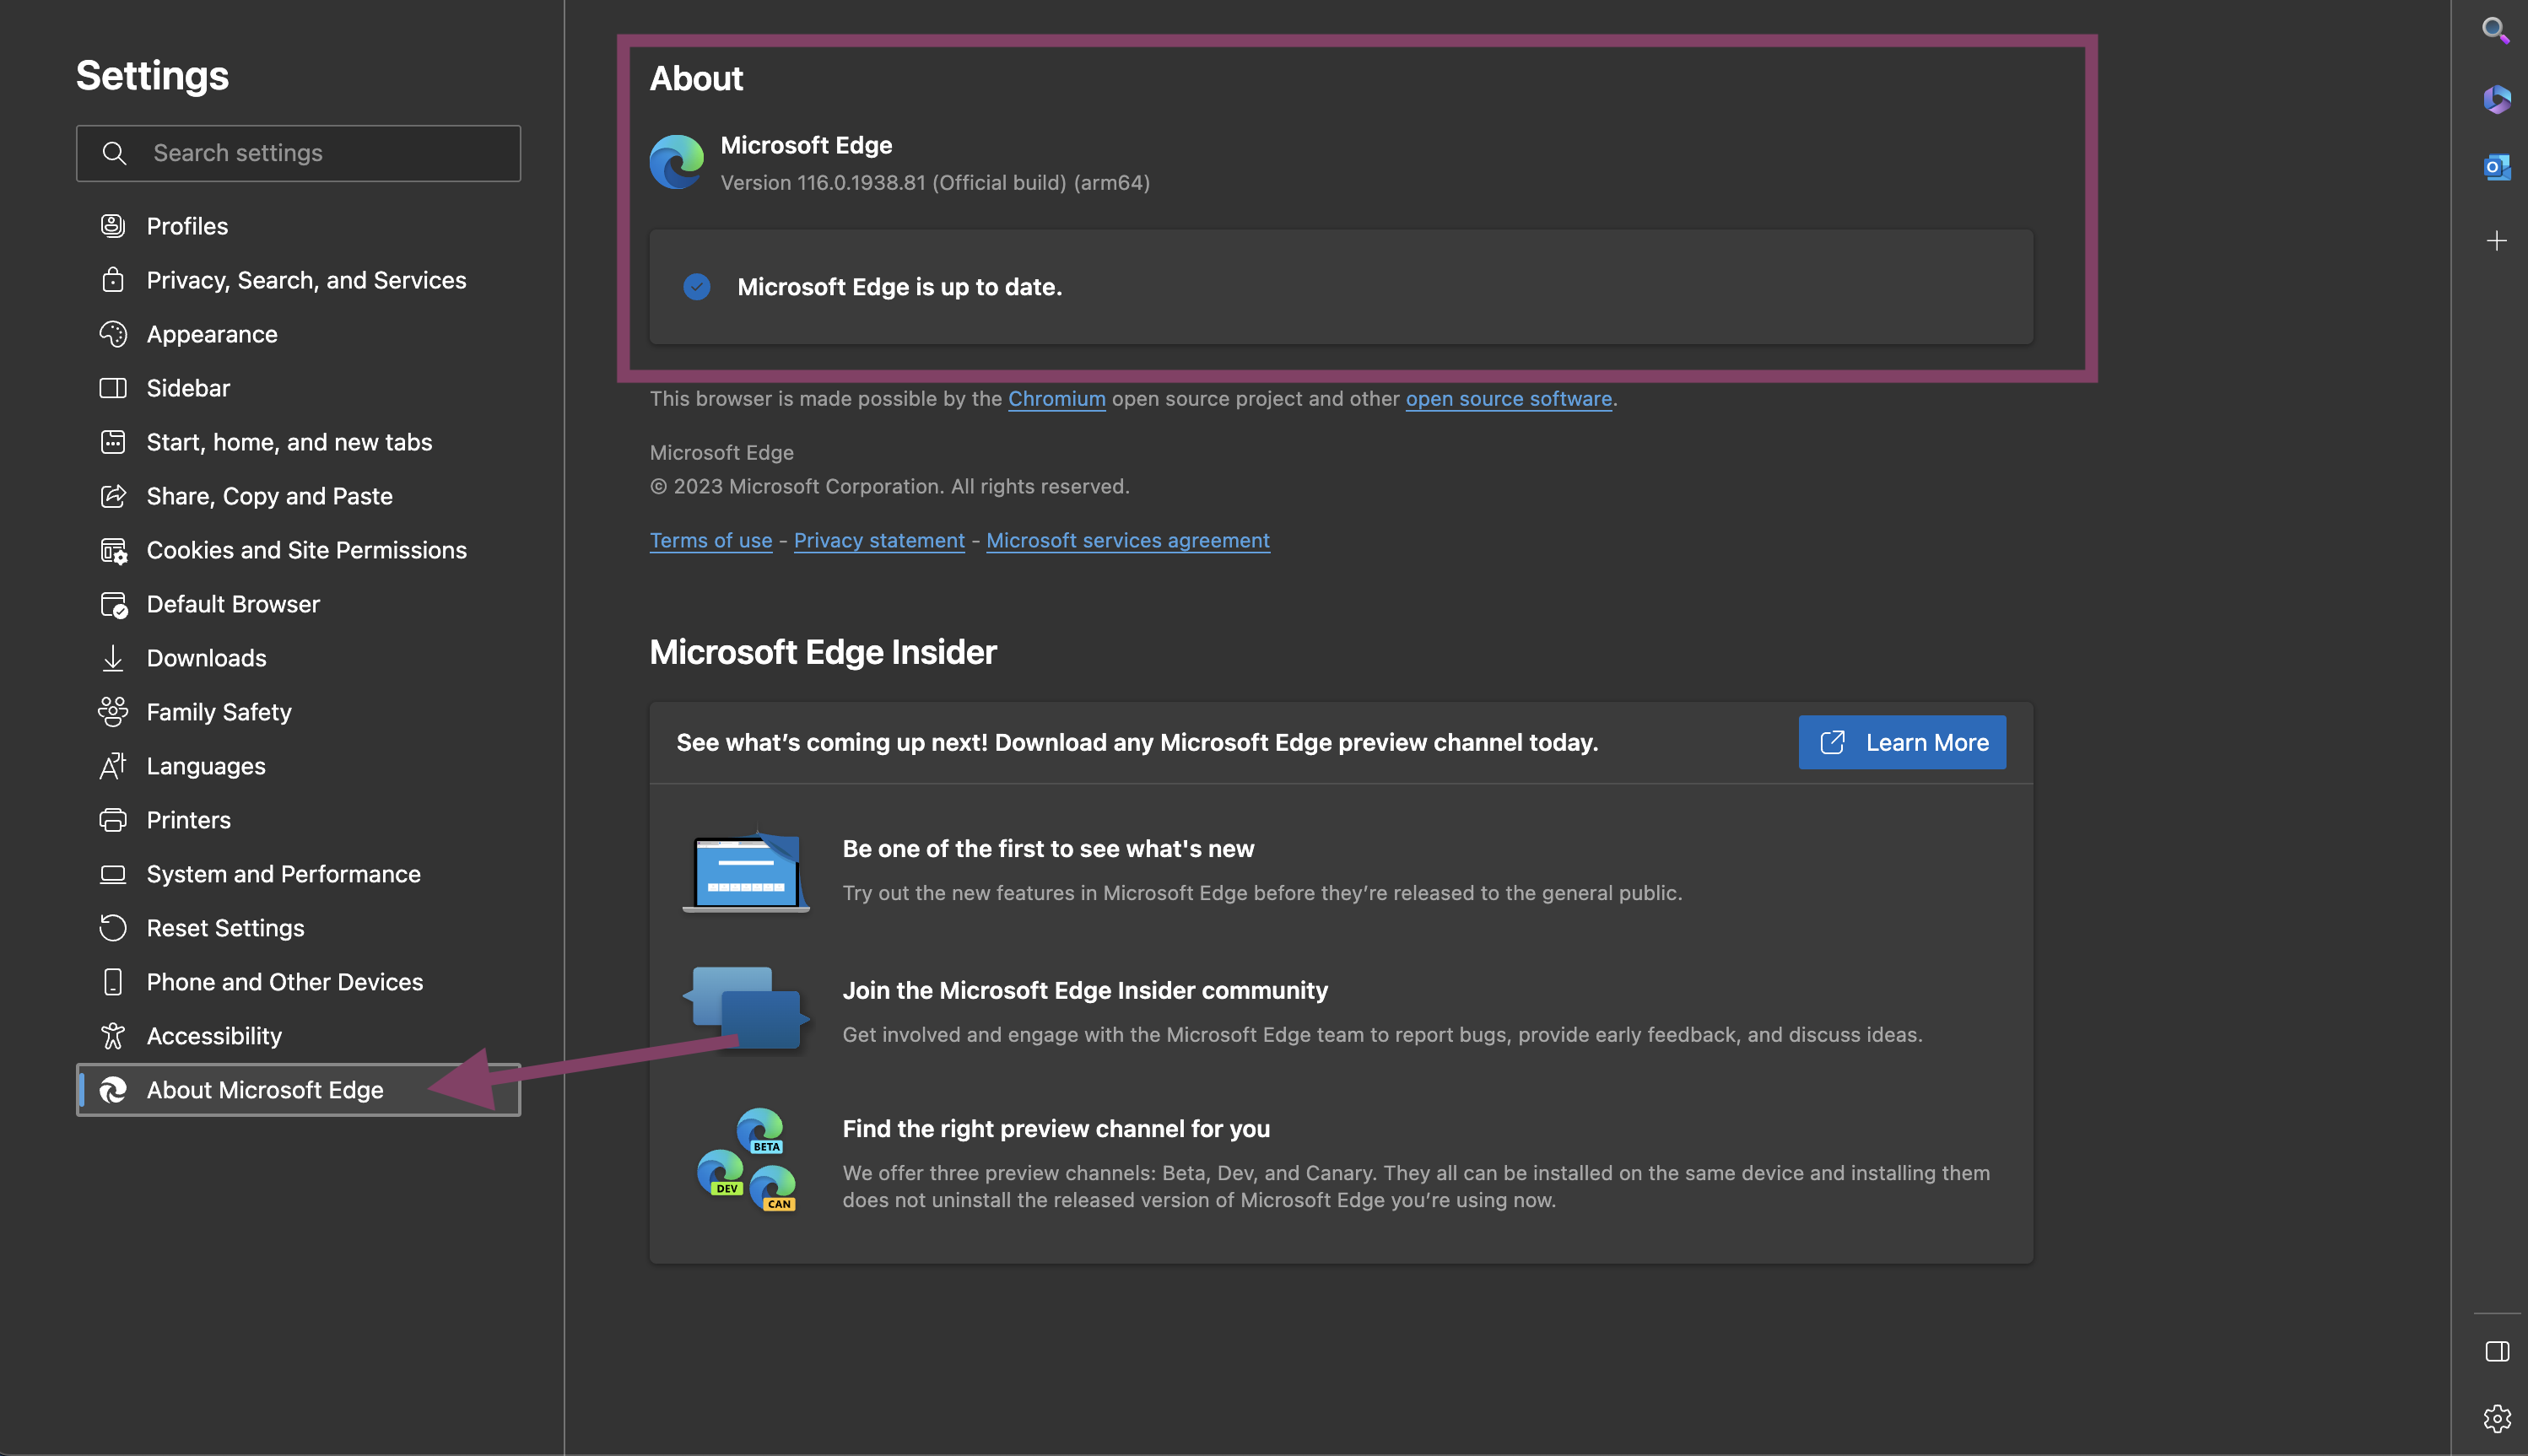Click the Languages icon
The height and width of the screenshot is (1456, 2528).
pos(113,766)
